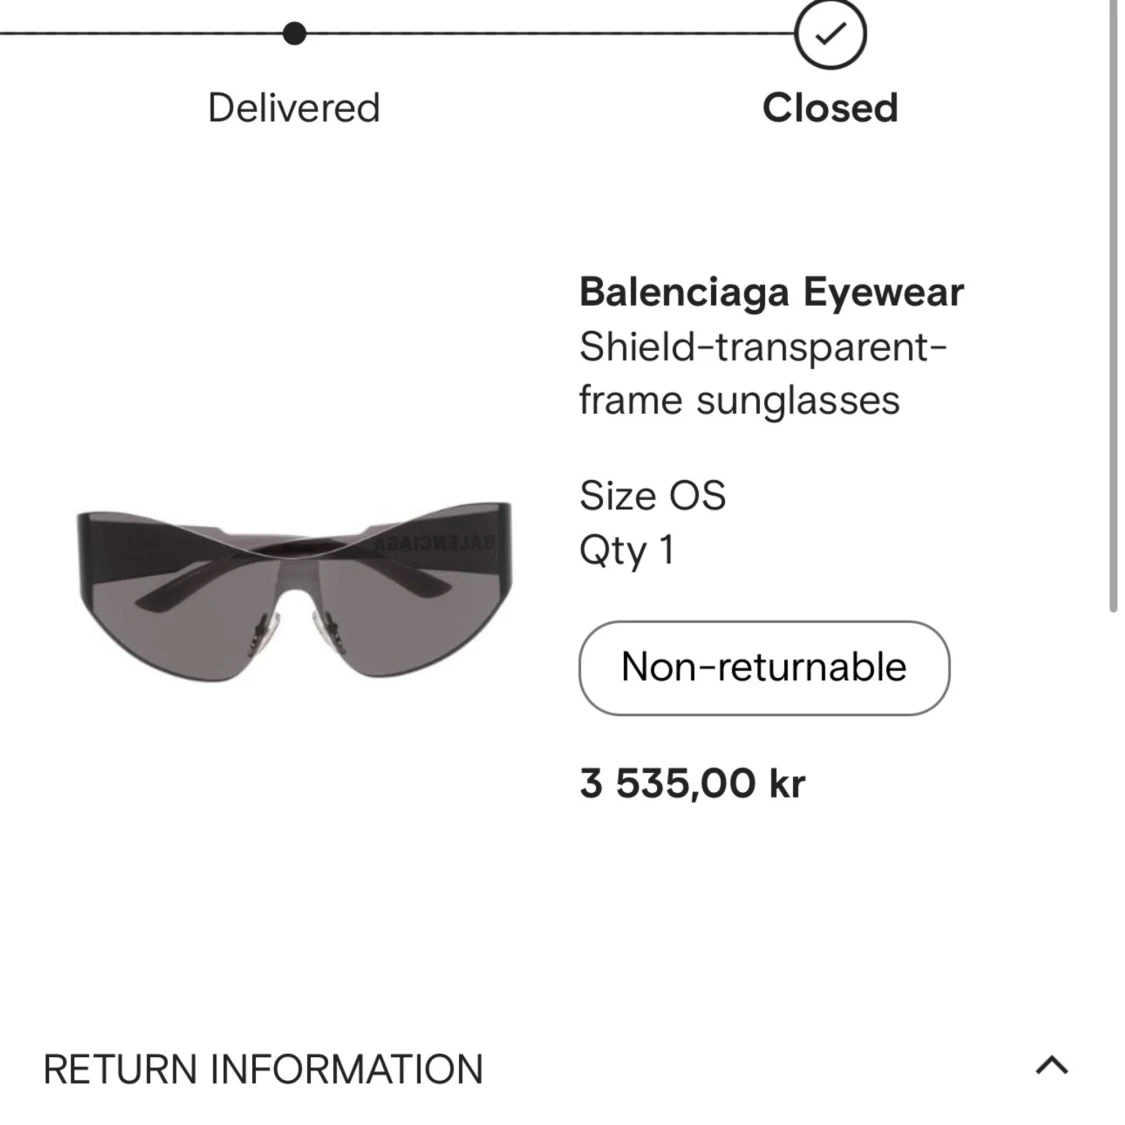Screen dimensions: 1125x1125
Task: Collapse the Return Information chevron
Action: click(1052, 1065)
